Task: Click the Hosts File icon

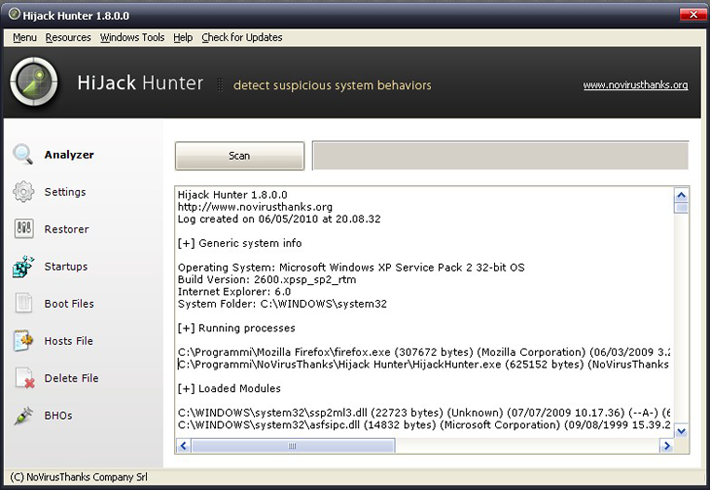Action: coord(23,341)
